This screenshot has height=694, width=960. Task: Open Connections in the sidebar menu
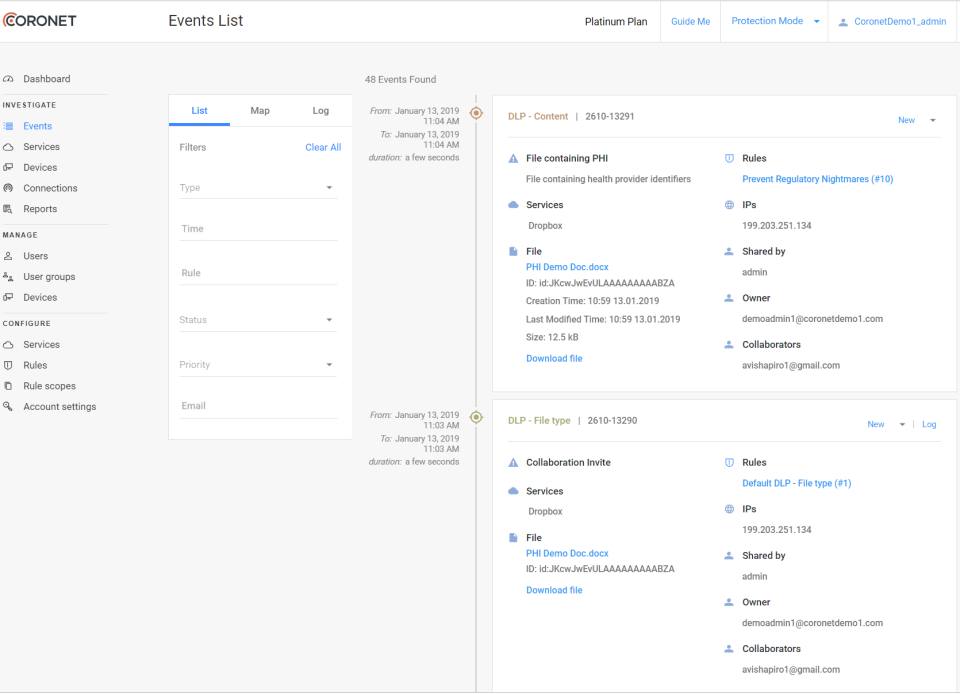point(50,188)
